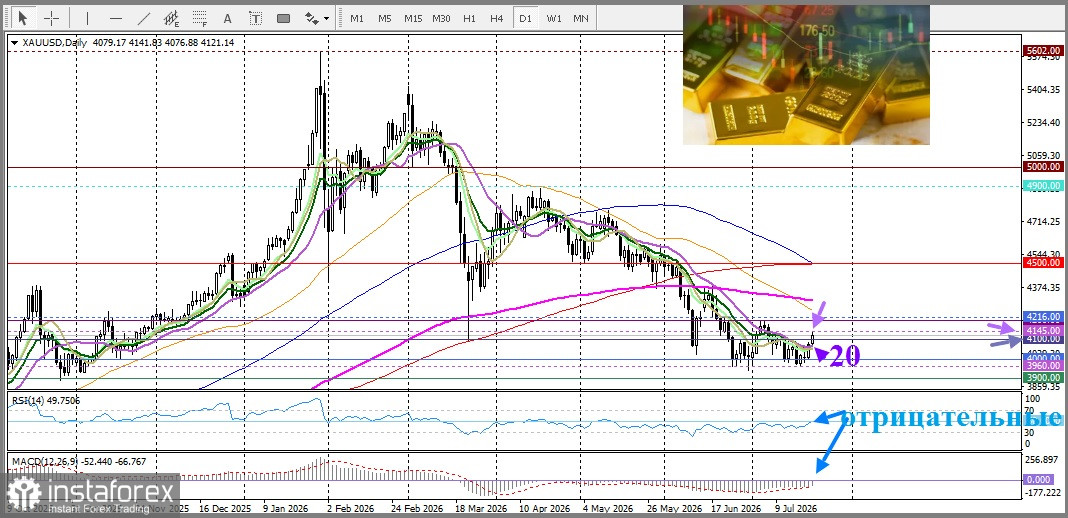Select the text tool (A icon)
This screenshot has height=518, width=1068.
click(227, 18)
